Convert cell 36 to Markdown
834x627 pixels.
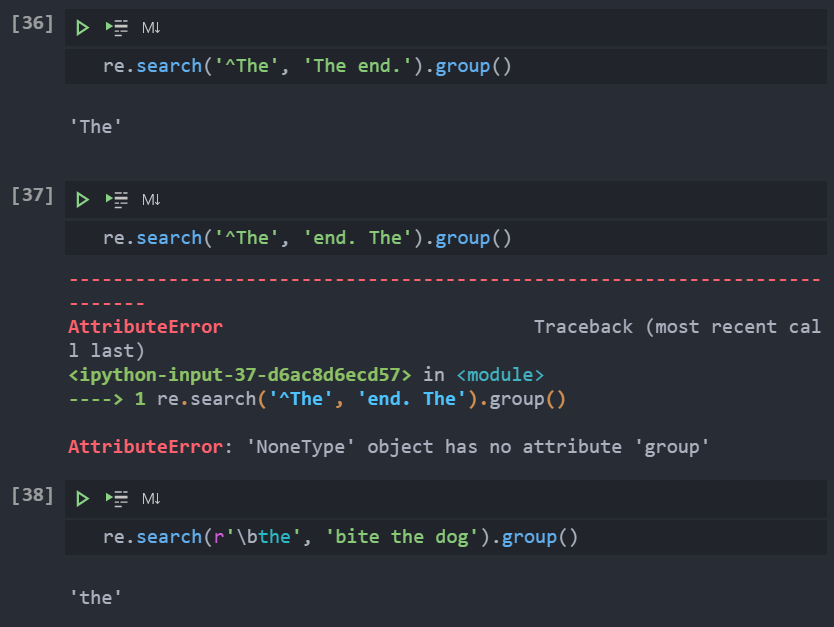(151, 28)
